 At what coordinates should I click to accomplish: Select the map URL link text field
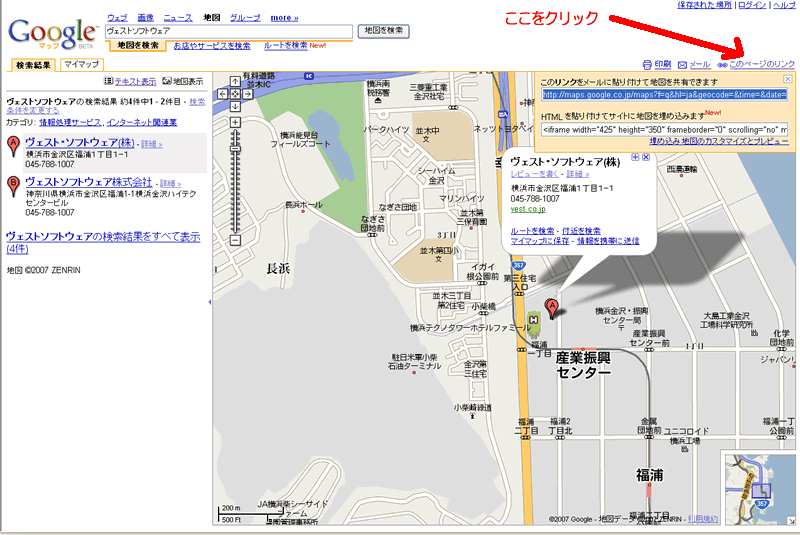click(x=664, y=95)
